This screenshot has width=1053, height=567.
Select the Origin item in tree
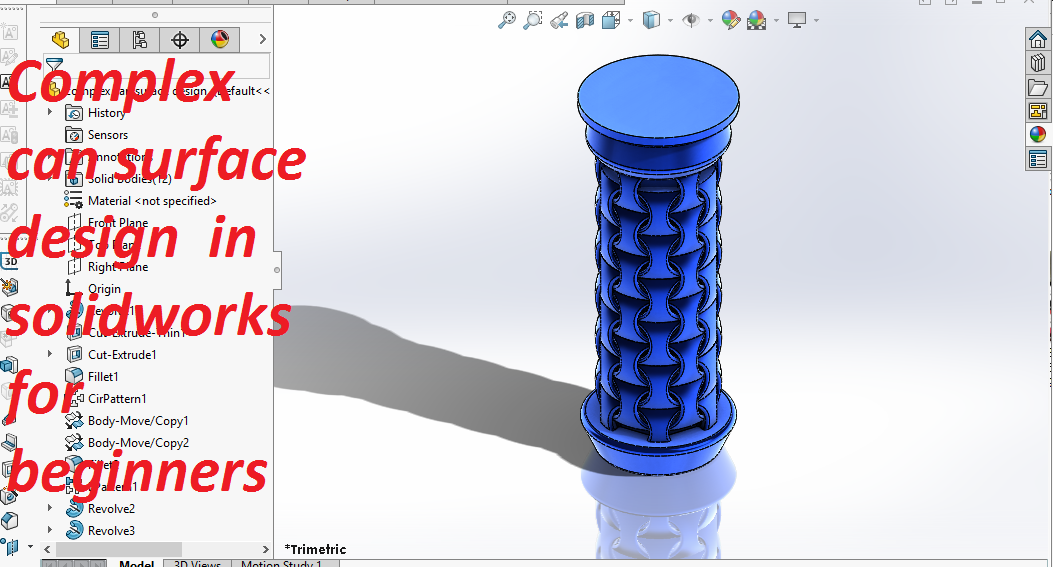pos(104,289)
